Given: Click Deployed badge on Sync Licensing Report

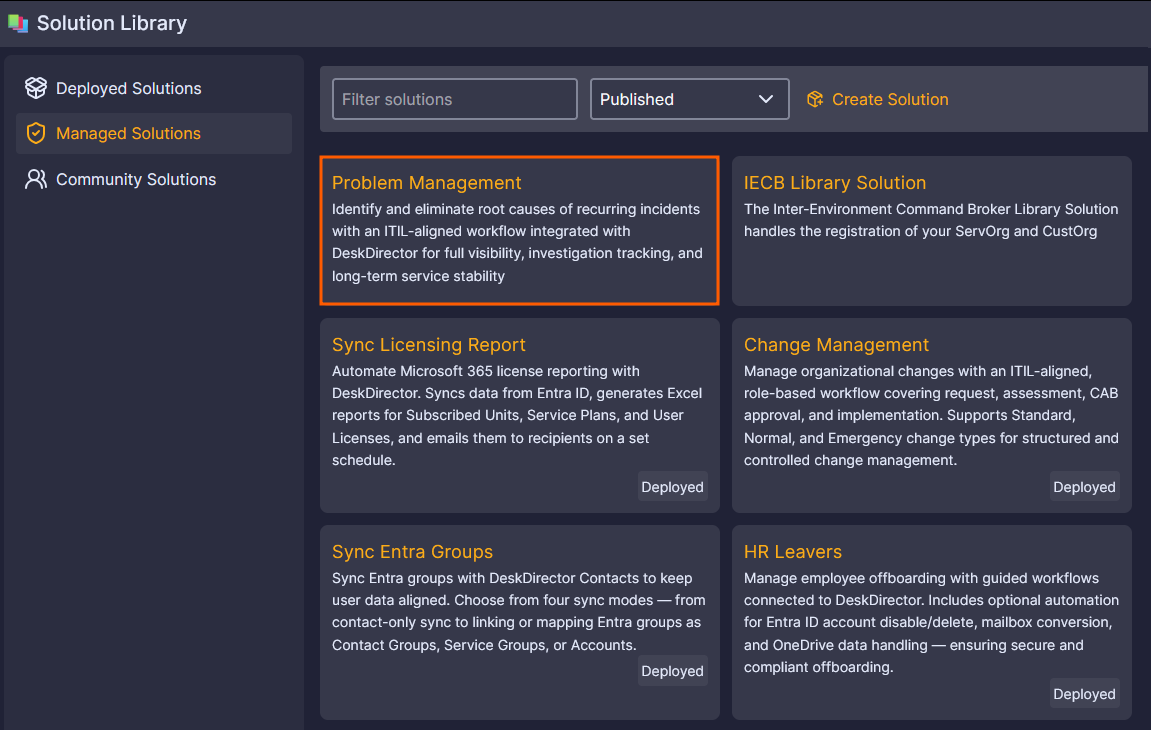Looking at the screenshot, I should tap(672, 487).
